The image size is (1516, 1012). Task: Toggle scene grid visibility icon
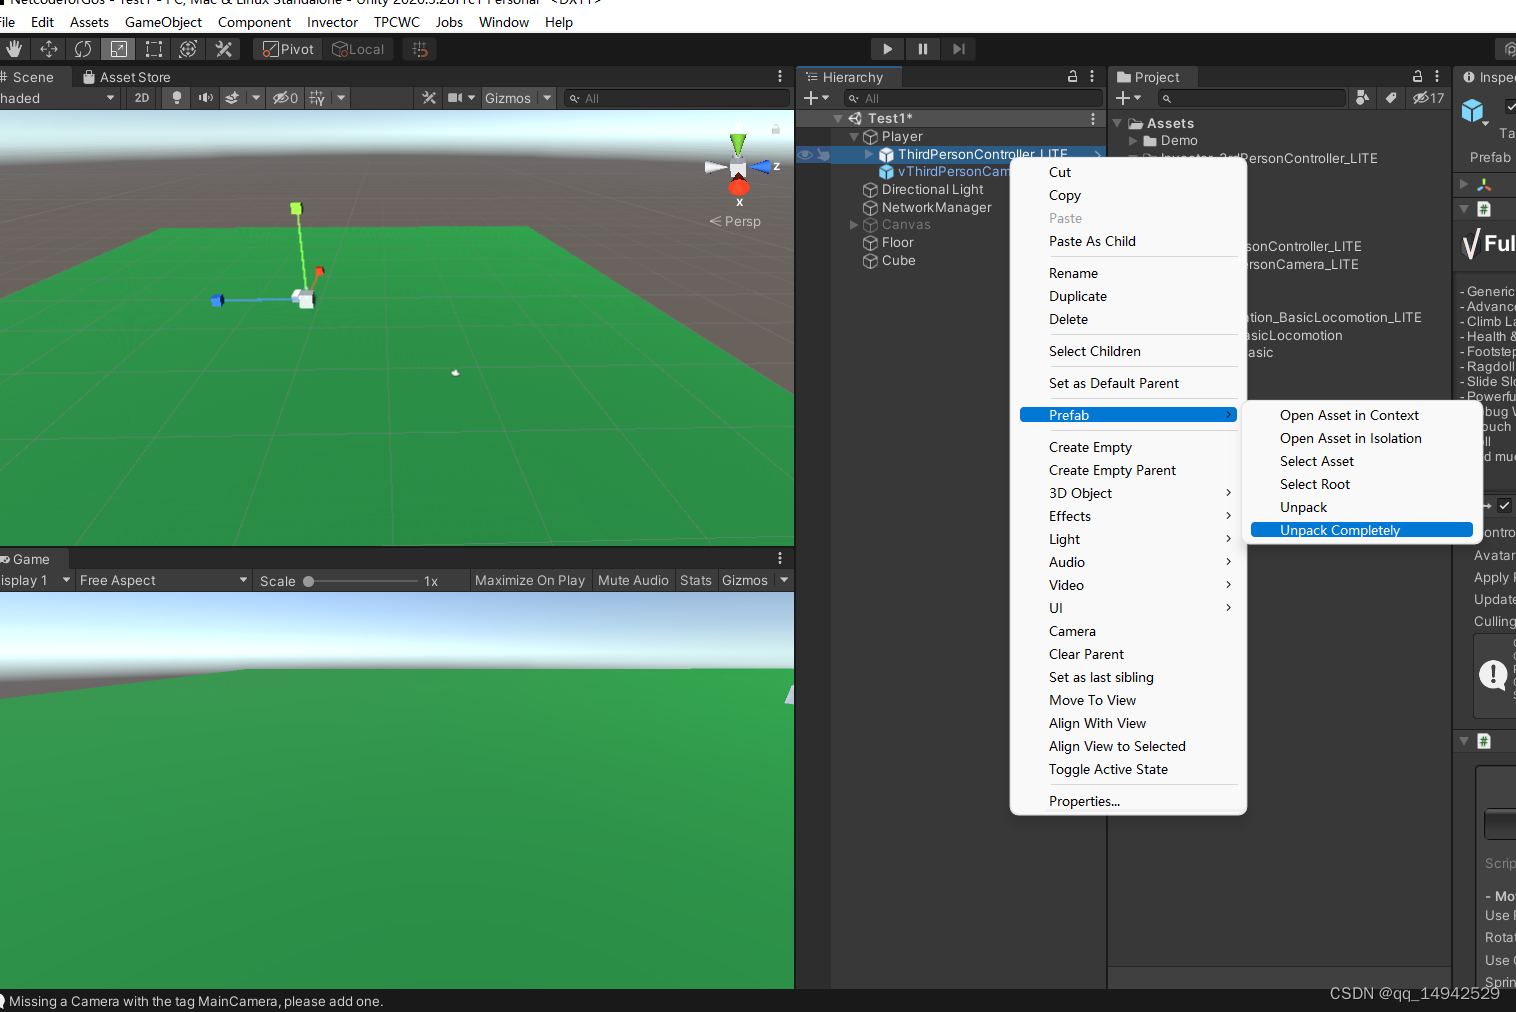coord(318,98)
